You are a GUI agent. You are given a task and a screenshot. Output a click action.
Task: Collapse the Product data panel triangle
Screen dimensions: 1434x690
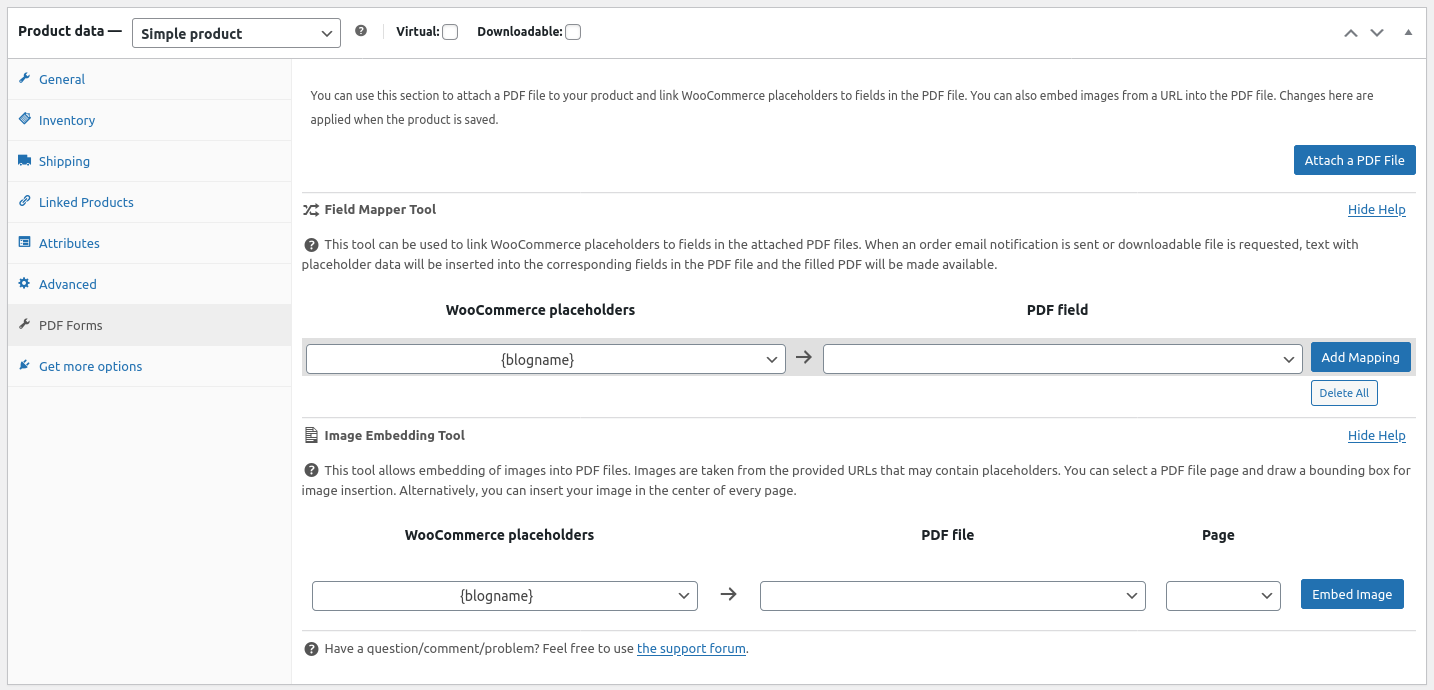(x=1408, y=32)
